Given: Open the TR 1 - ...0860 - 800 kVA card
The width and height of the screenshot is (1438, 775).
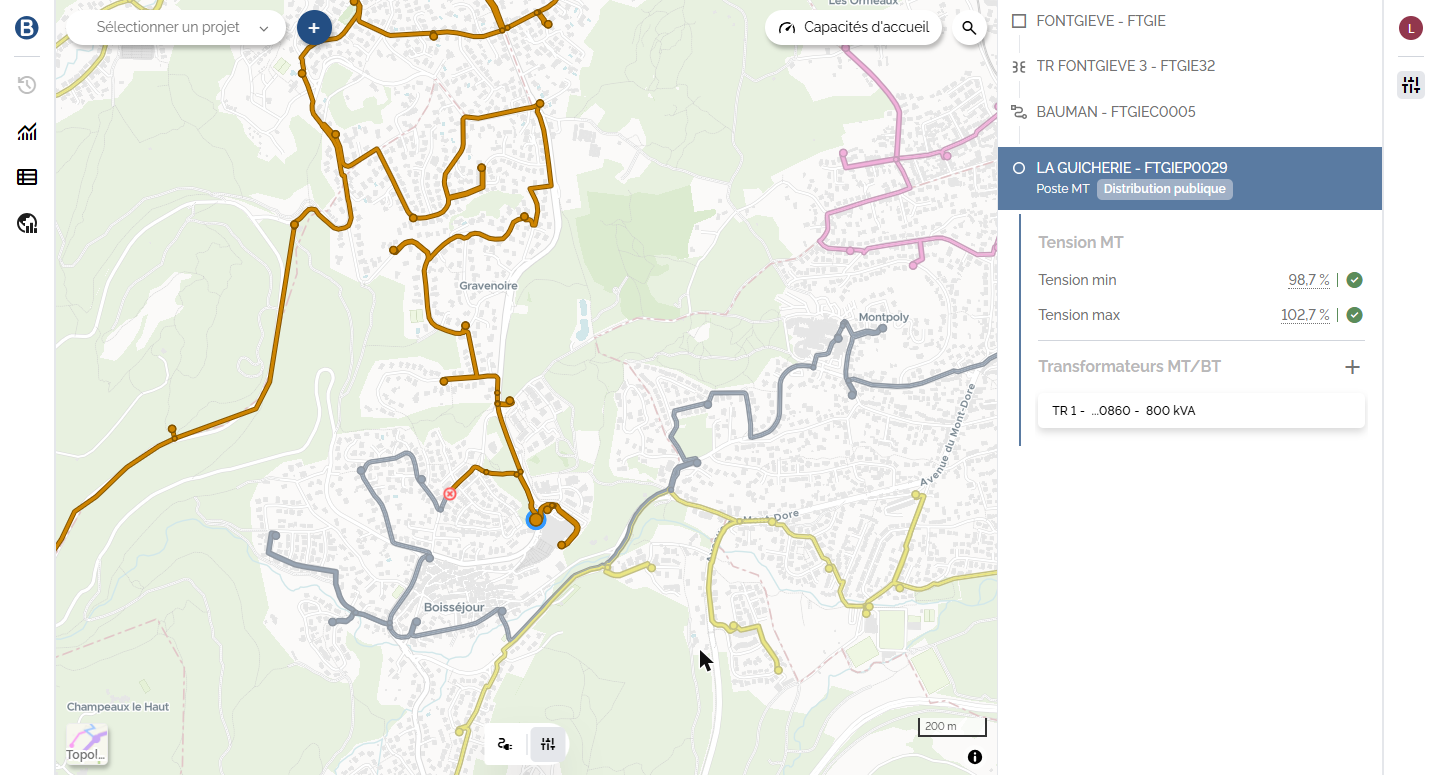Looking at the screenshot, I should [1201, 411].
